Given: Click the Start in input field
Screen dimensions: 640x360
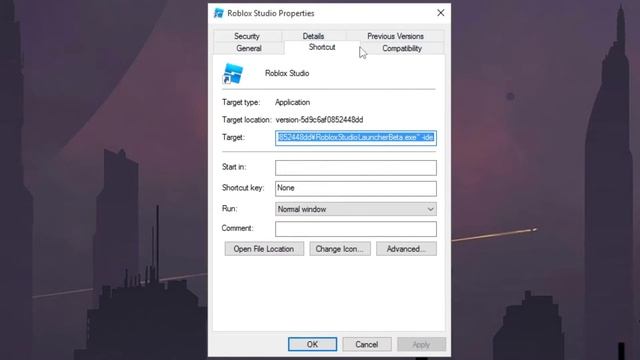Looking at the screenshot, I should 356,168.
